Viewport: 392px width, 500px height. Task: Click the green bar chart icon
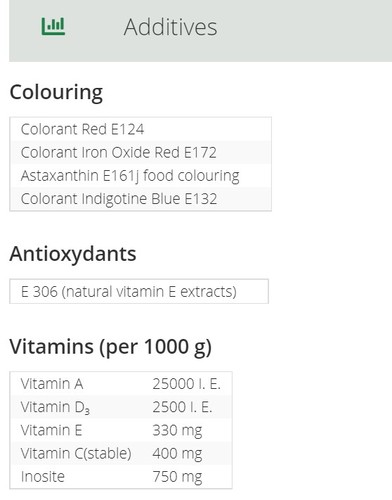click(x=53, y=26)
